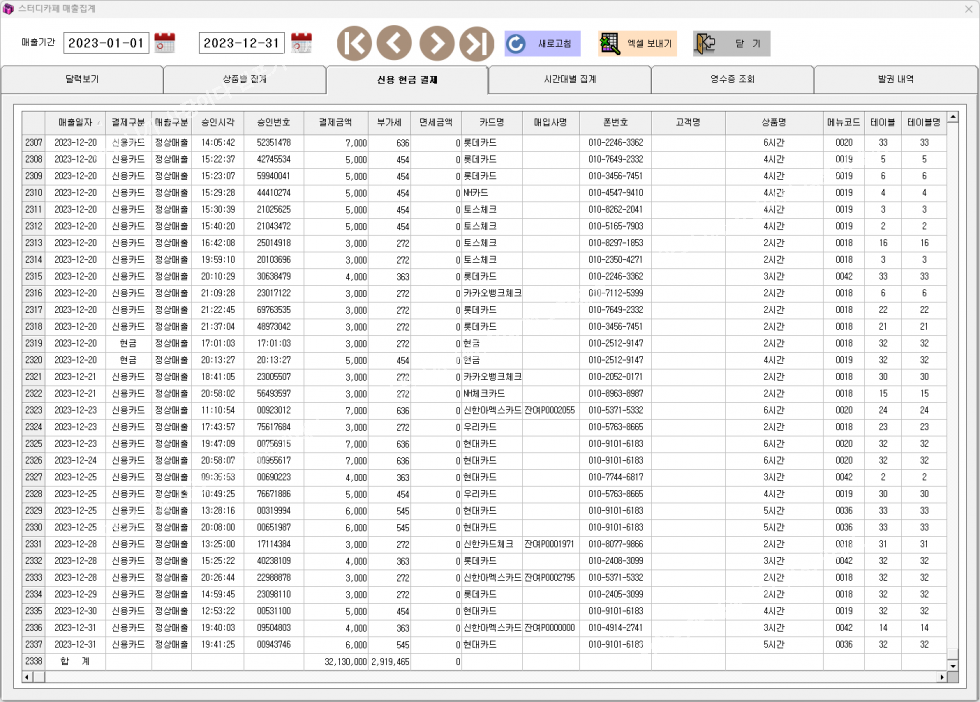
Task: Click the 승인번호 column header
Action: tap(274, 123)
